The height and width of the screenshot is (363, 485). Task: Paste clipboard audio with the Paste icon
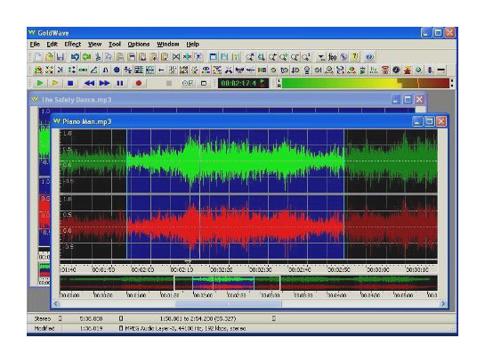coord(120,57)
